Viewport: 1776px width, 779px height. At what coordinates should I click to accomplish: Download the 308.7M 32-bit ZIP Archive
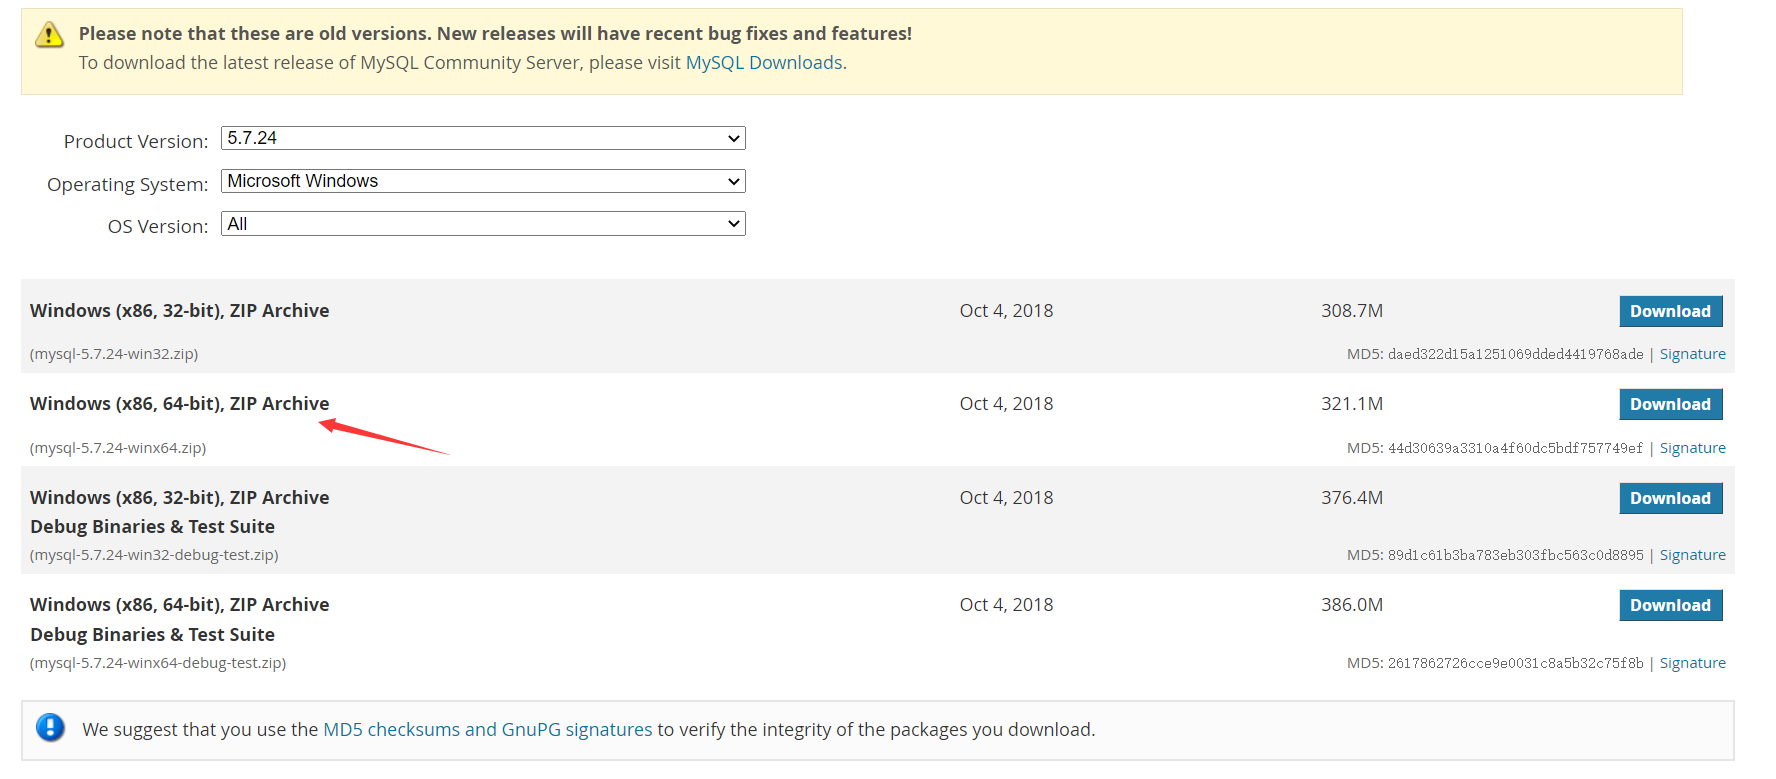point(1671,311)
